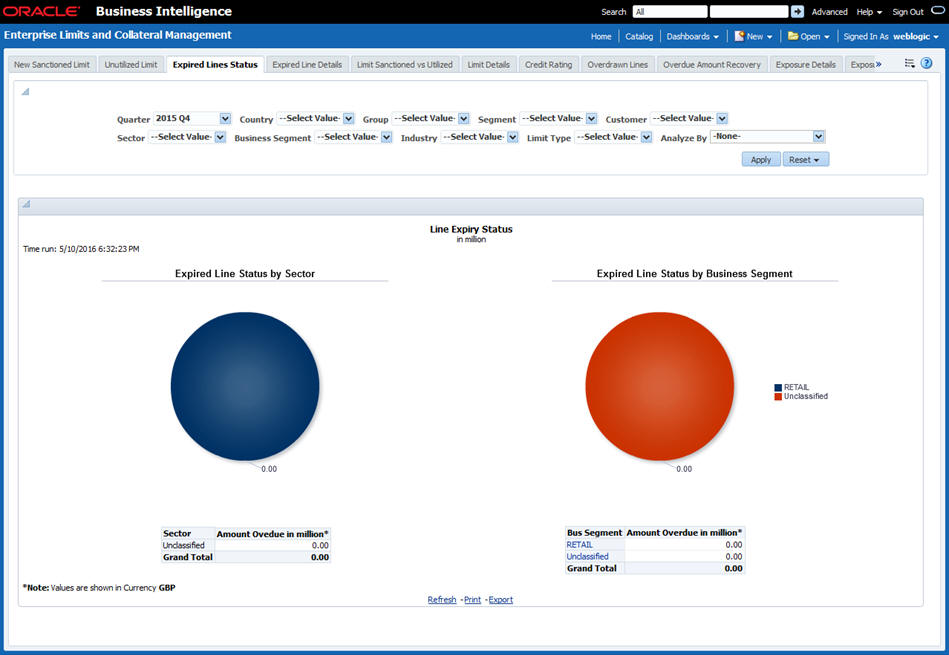Open the Analyze By dropdown
949x655 pixels.
pos(818,137)
